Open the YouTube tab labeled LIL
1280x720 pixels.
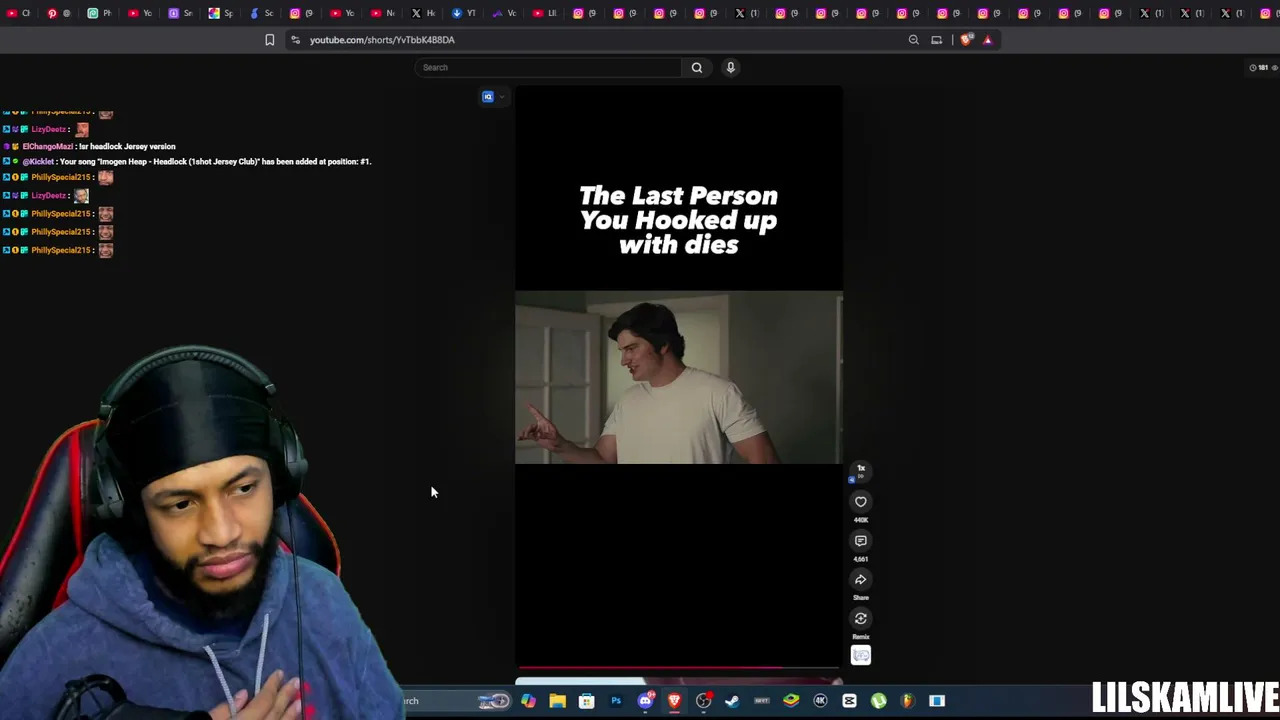pyautogui.click(x=545, y=13)
